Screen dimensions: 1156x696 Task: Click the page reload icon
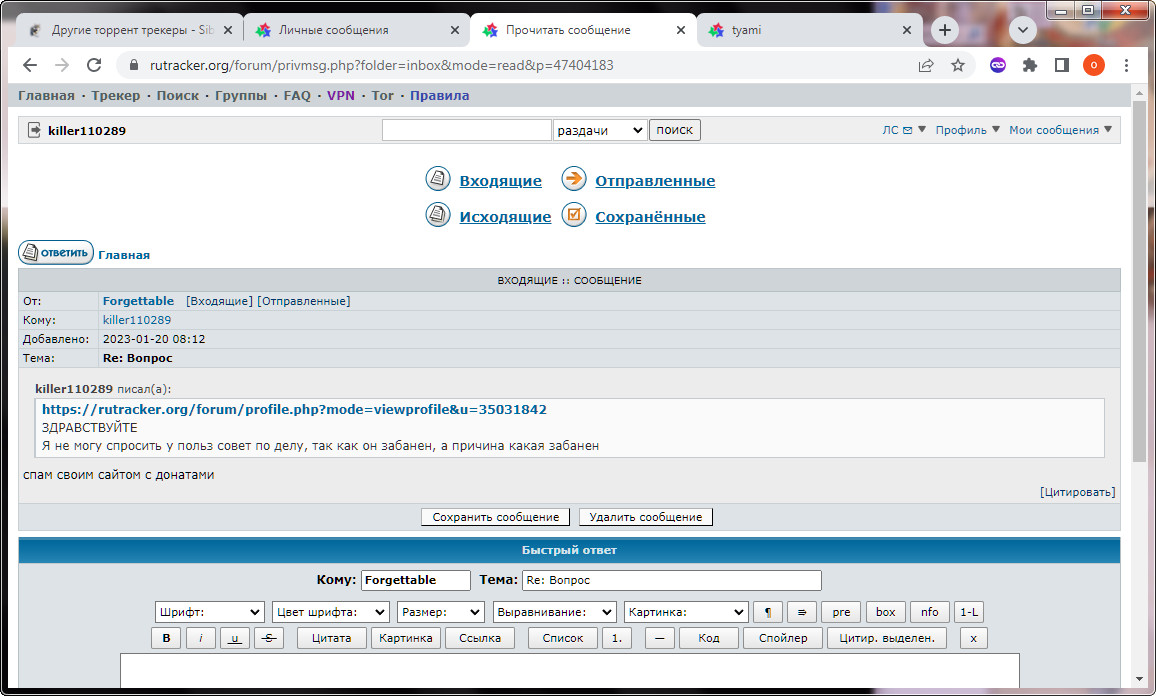point(94,65)
